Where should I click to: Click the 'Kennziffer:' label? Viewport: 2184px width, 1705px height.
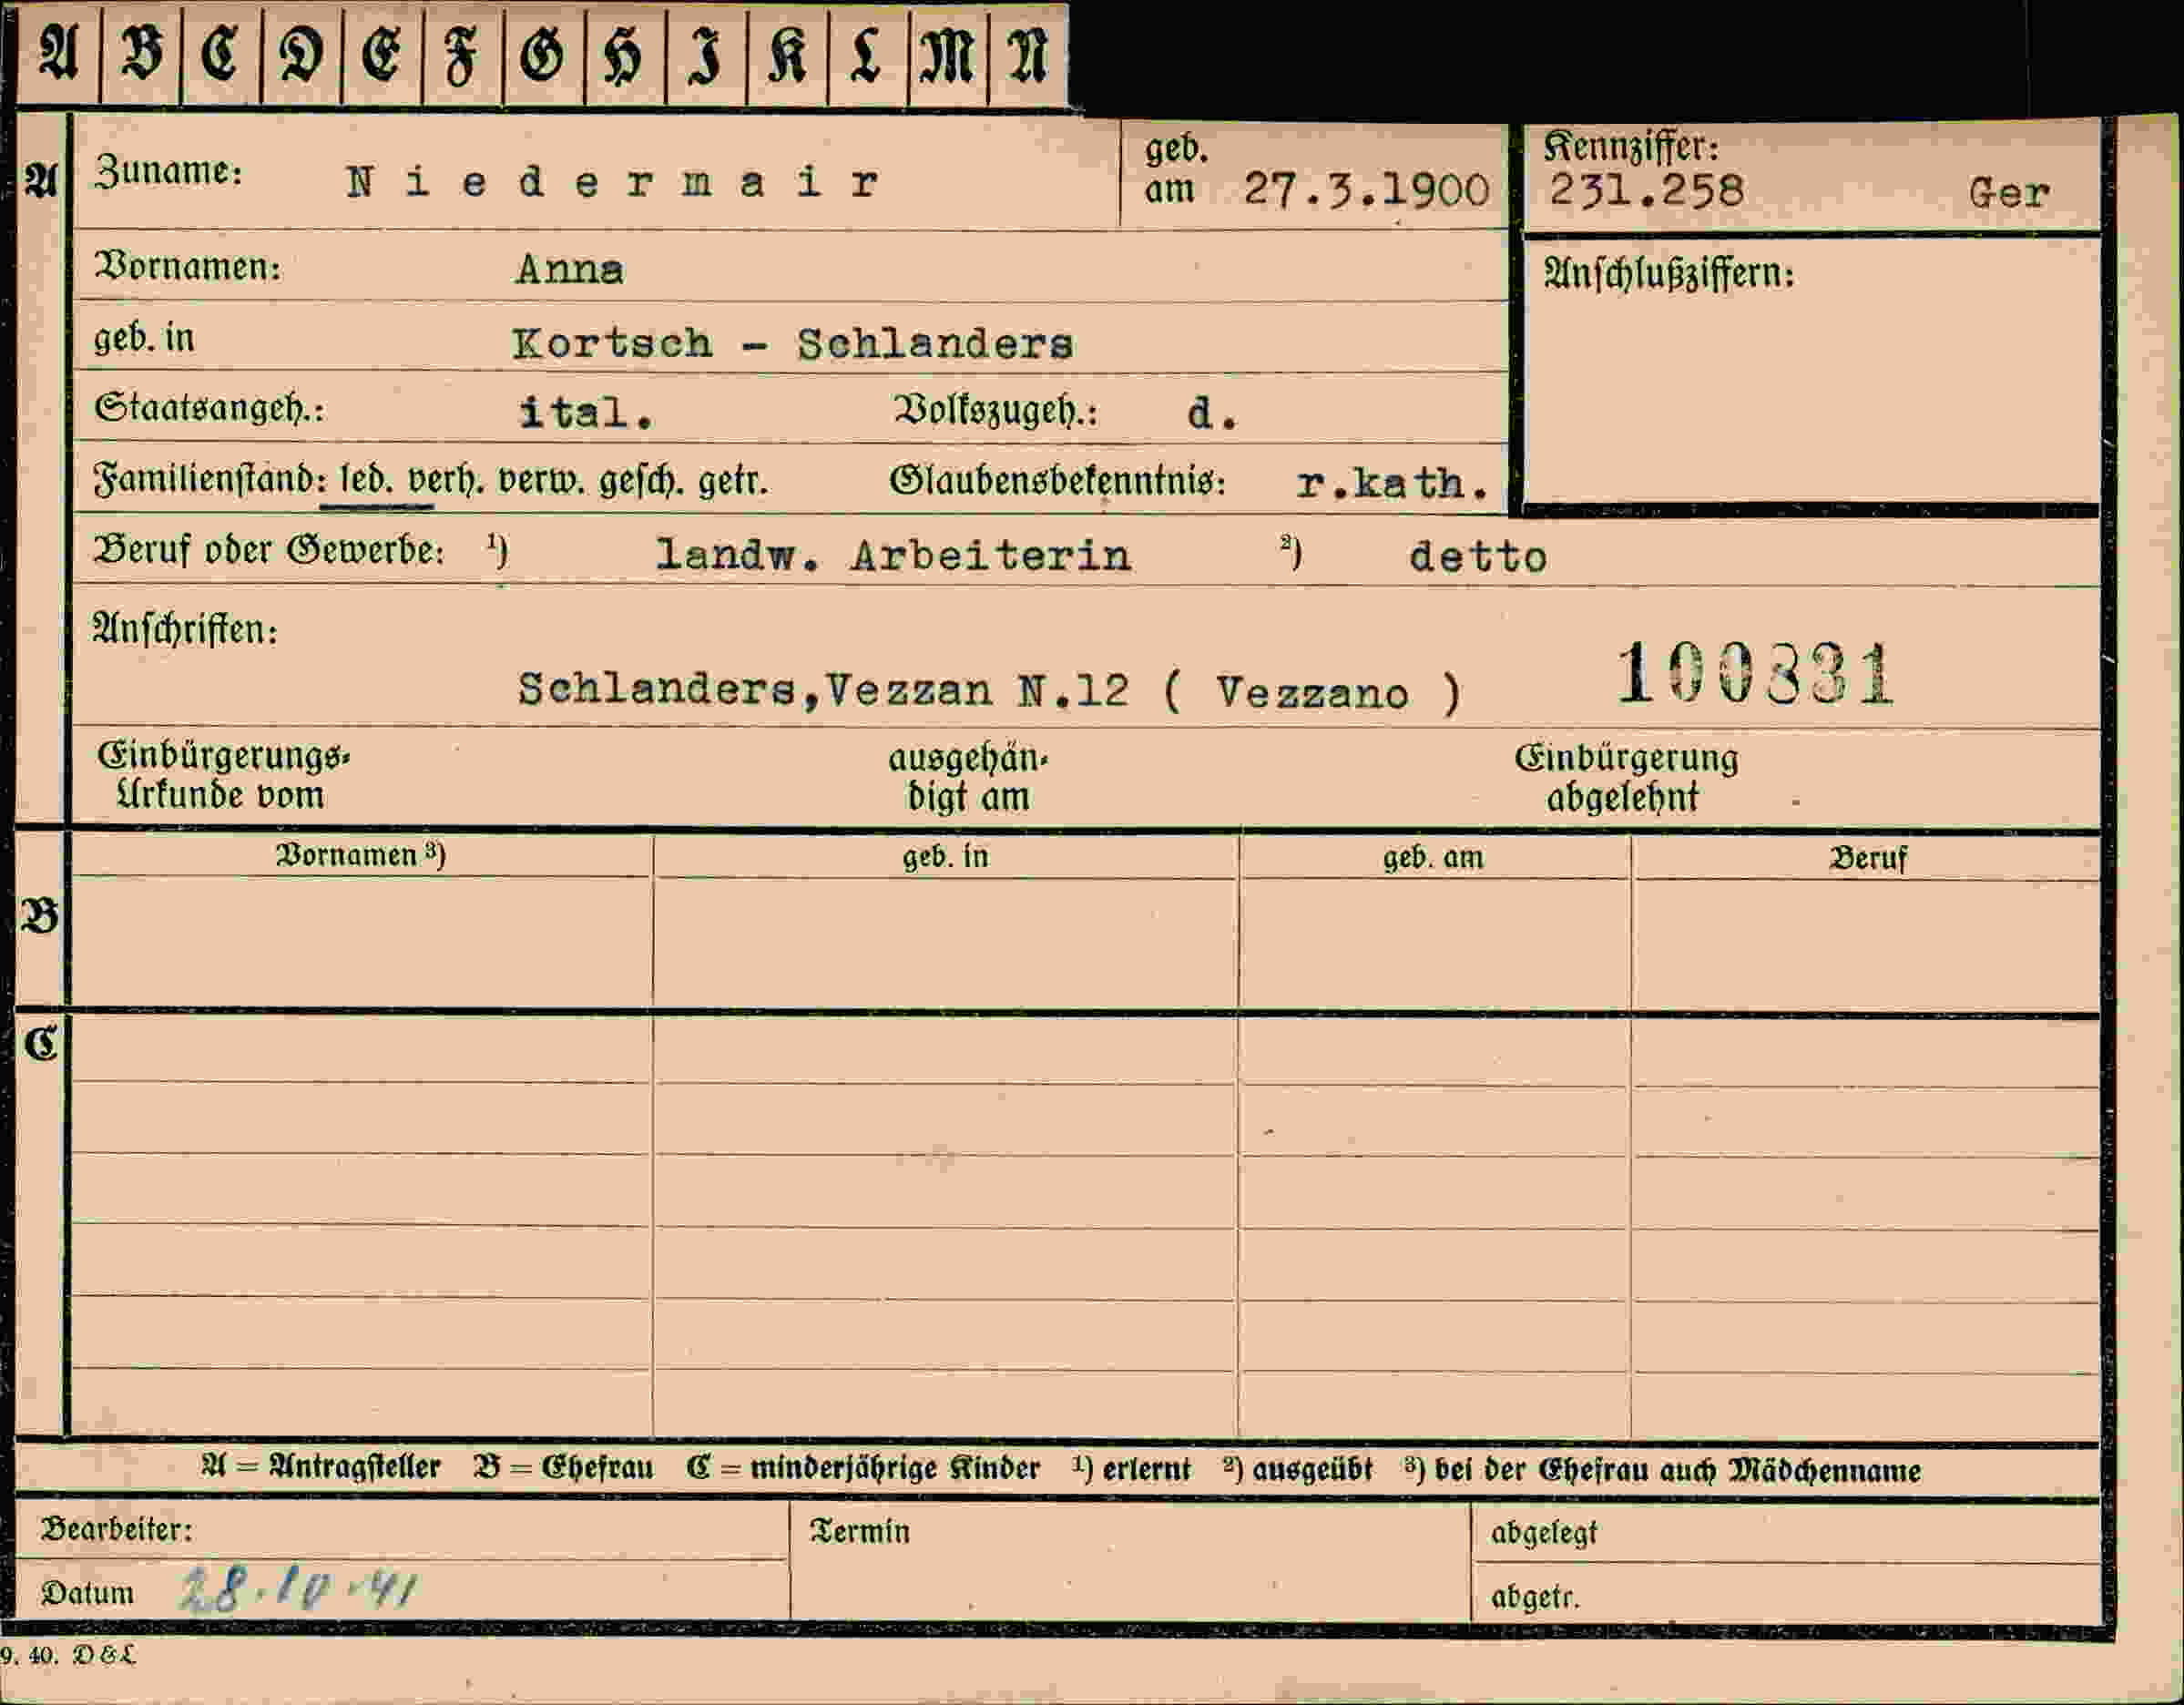pos(1631,146)
